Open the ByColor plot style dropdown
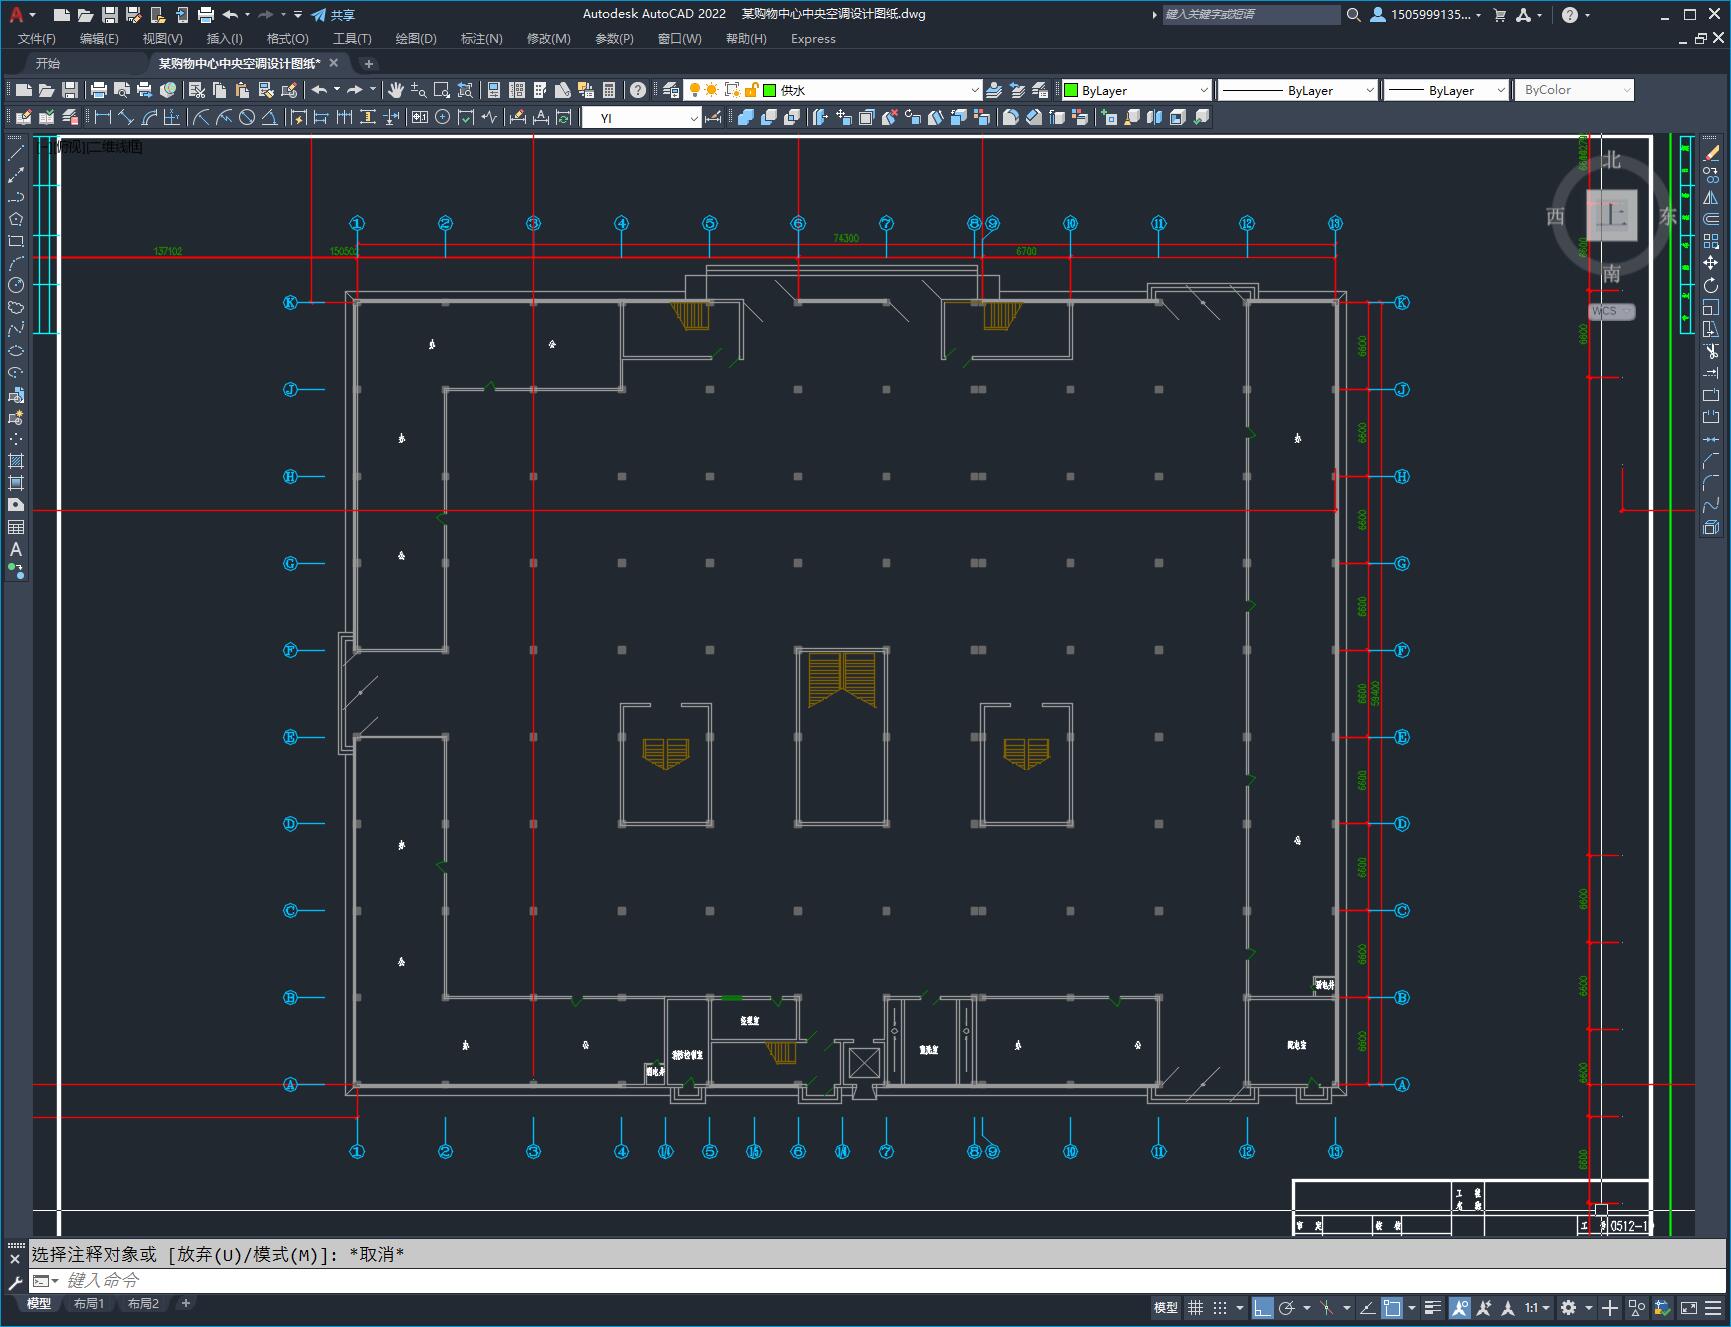The height and width of the screenshot is (1327, 1731). click(x=1574, y=90)
